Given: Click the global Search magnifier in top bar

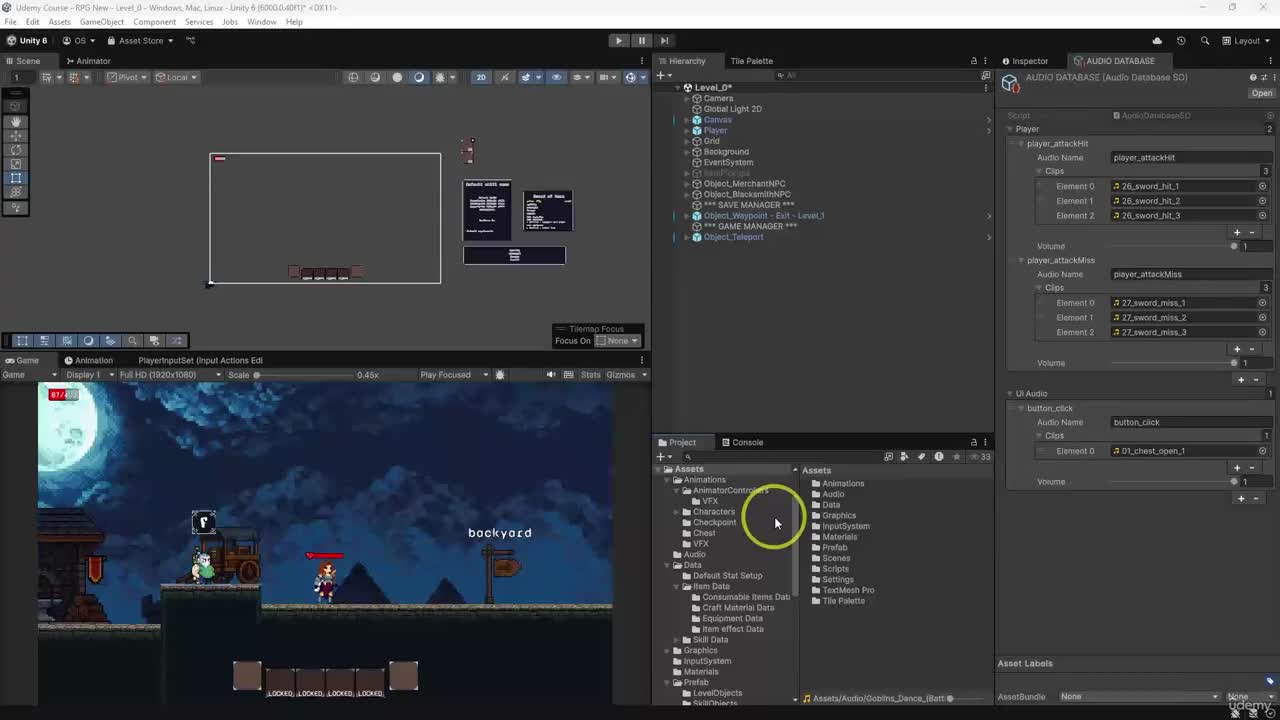Looking at the screenshot, I should point(1204,41).
